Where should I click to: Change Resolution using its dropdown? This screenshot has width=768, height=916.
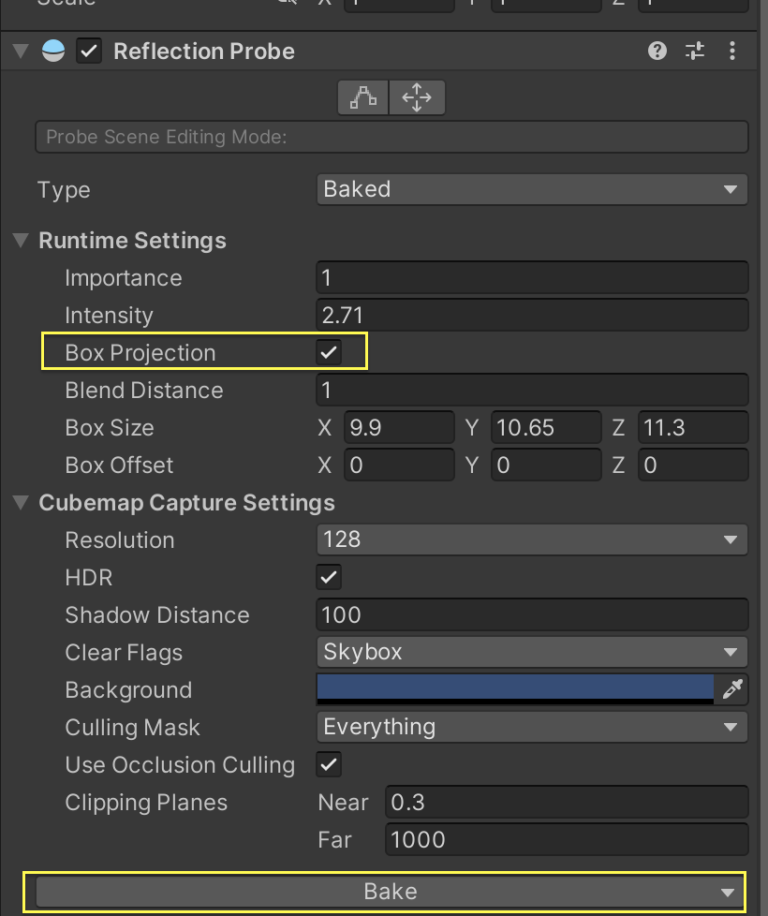(x=531, y=540)
